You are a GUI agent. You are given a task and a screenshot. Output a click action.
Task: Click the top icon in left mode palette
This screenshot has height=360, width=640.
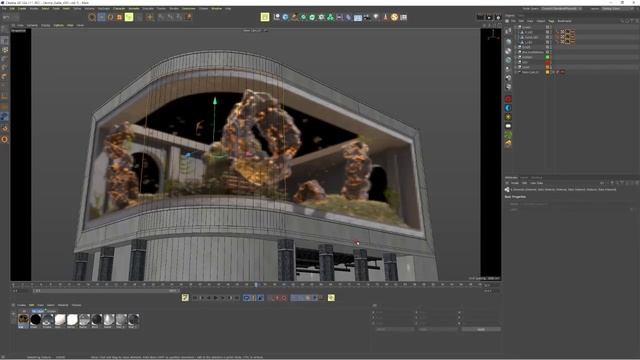point(4,30)
